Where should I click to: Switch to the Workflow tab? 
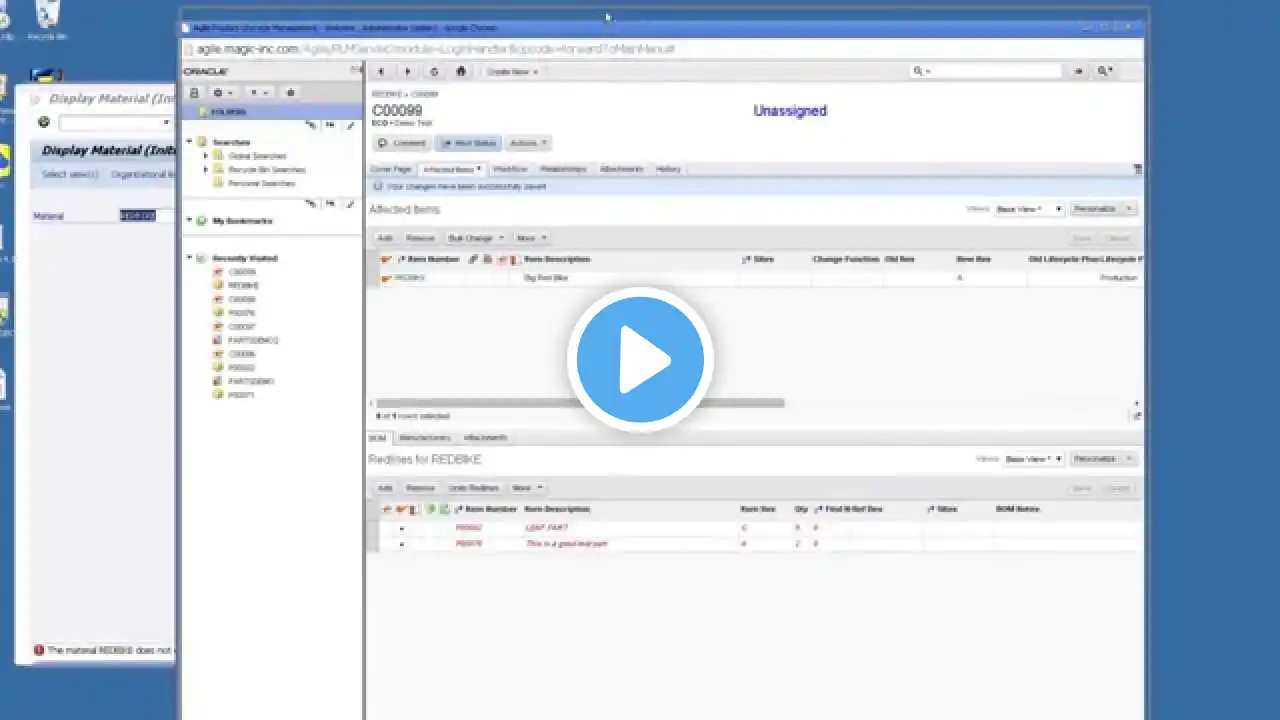[x=510, y=169]
